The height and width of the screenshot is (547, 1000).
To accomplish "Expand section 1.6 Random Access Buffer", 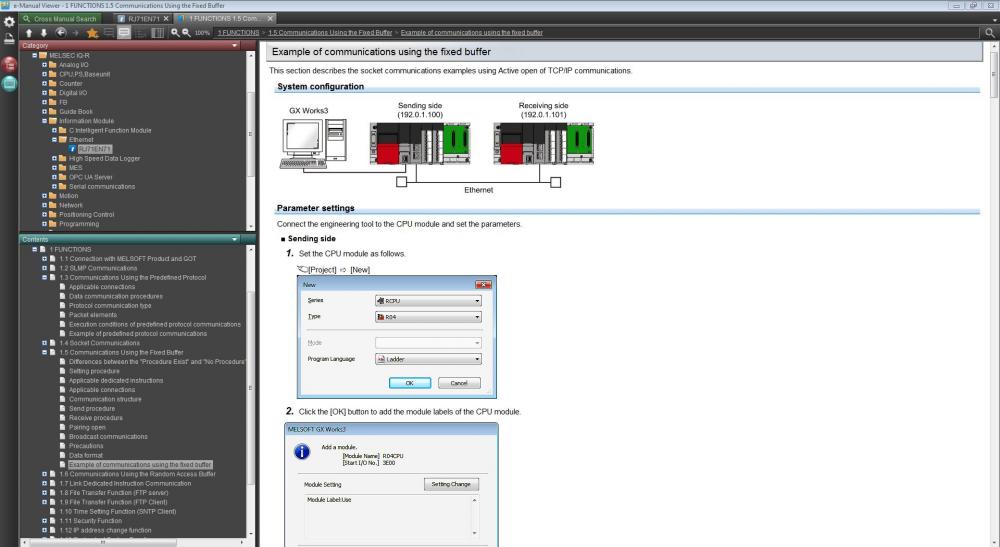I will [x=45, y=474].
